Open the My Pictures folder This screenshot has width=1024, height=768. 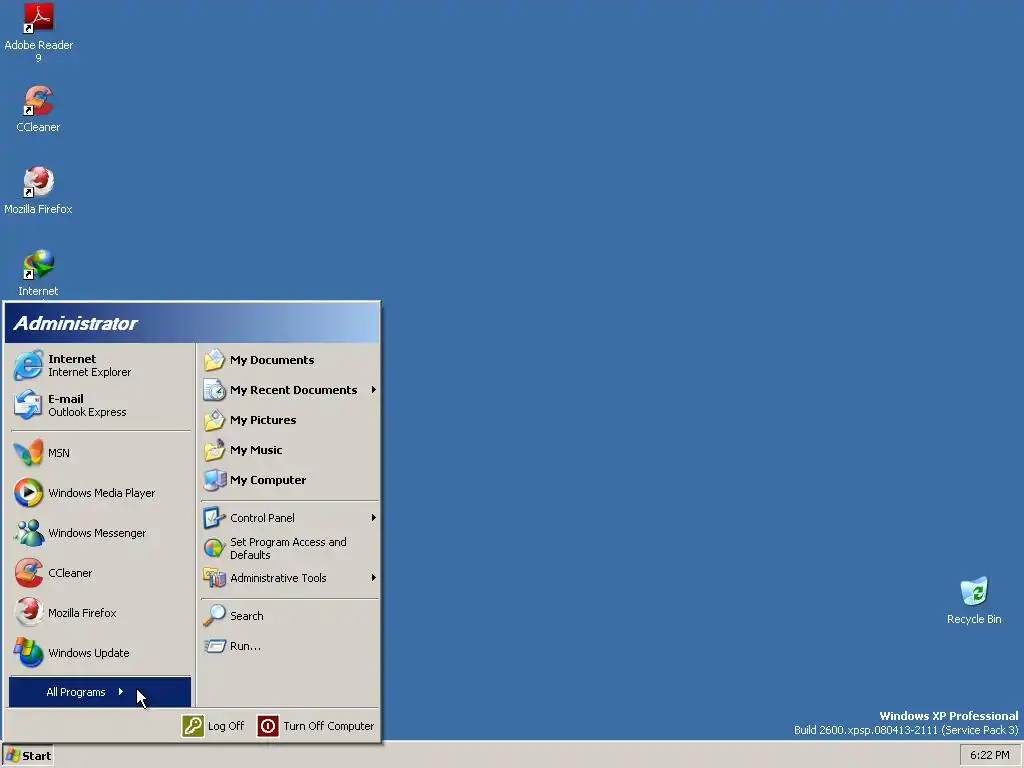tap(289, 420)
